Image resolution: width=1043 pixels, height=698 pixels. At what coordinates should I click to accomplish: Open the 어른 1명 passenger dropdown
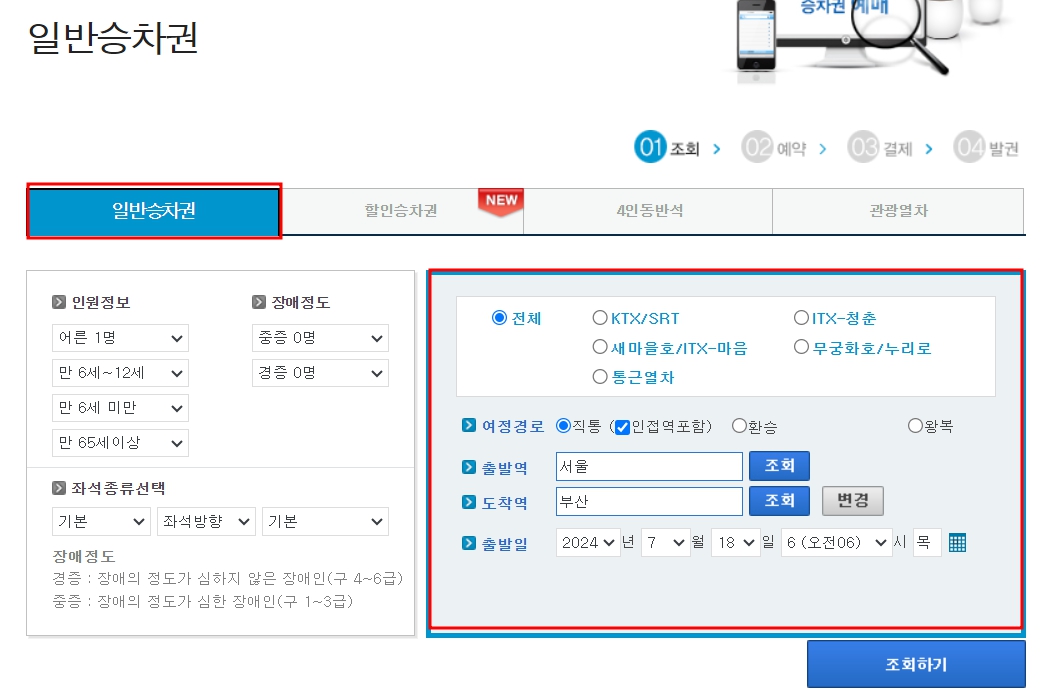[x=120, y=337]
